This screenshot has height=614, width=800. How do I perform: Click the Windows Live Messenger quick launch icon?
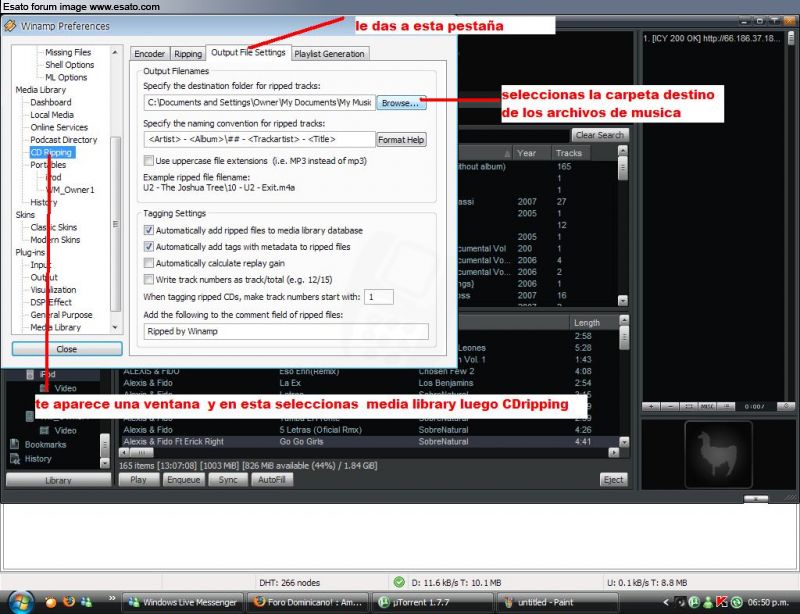pos(87,602)
